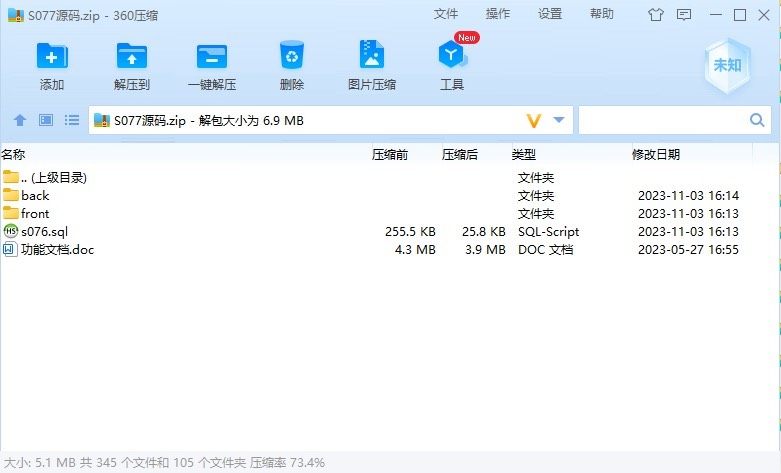Open the 工具 (Tools) icon
Viewport: 781px width, 473px height.
point(452,55)
